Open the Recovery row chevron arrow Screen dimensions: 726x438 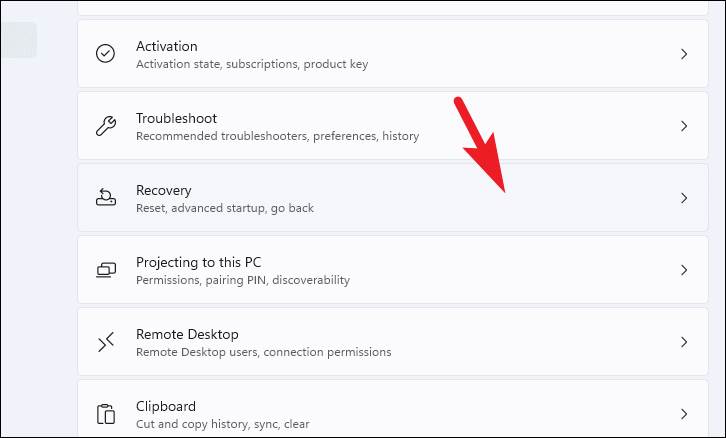point(684,198)
